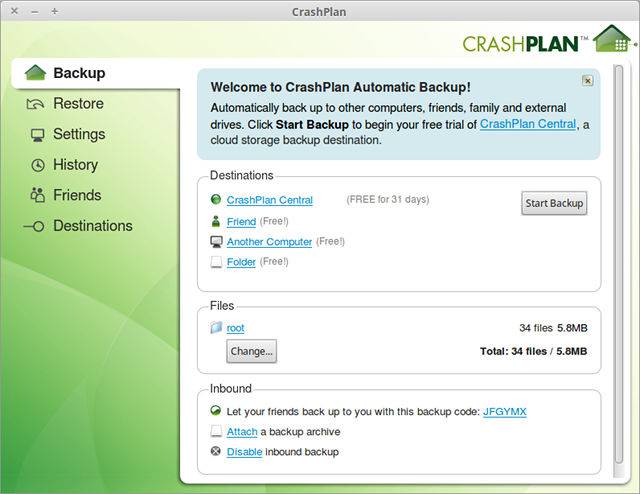Image resolution: width=640 pixels, height=494 pixels.
Task: Open the CrashPlan Central destination link
Action: coord(270,200)
